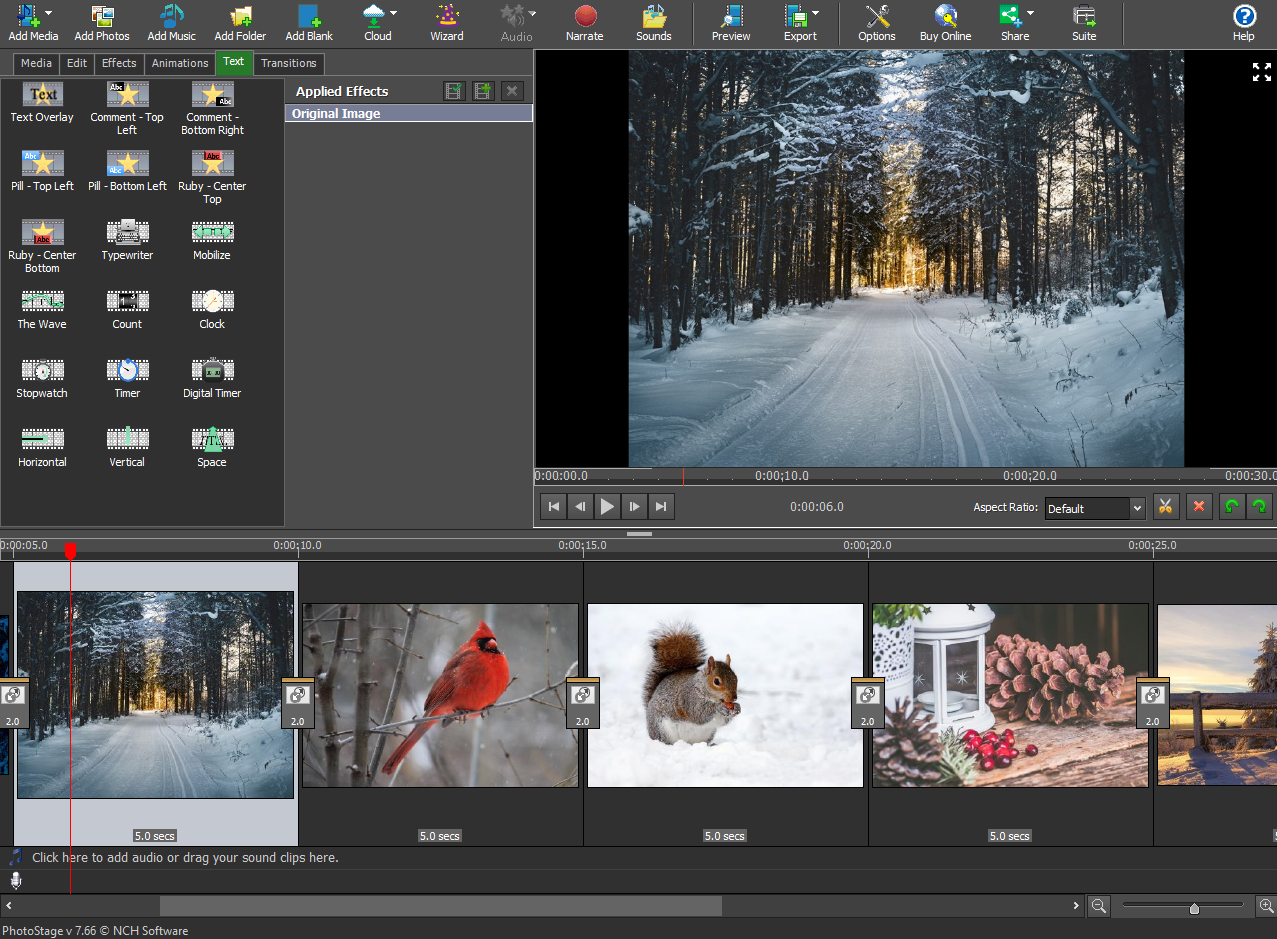This screenshot has height=939, width=1277.
Task: Expand the Aspect Ratio dropdown
Action: (x=1136, y=509)
